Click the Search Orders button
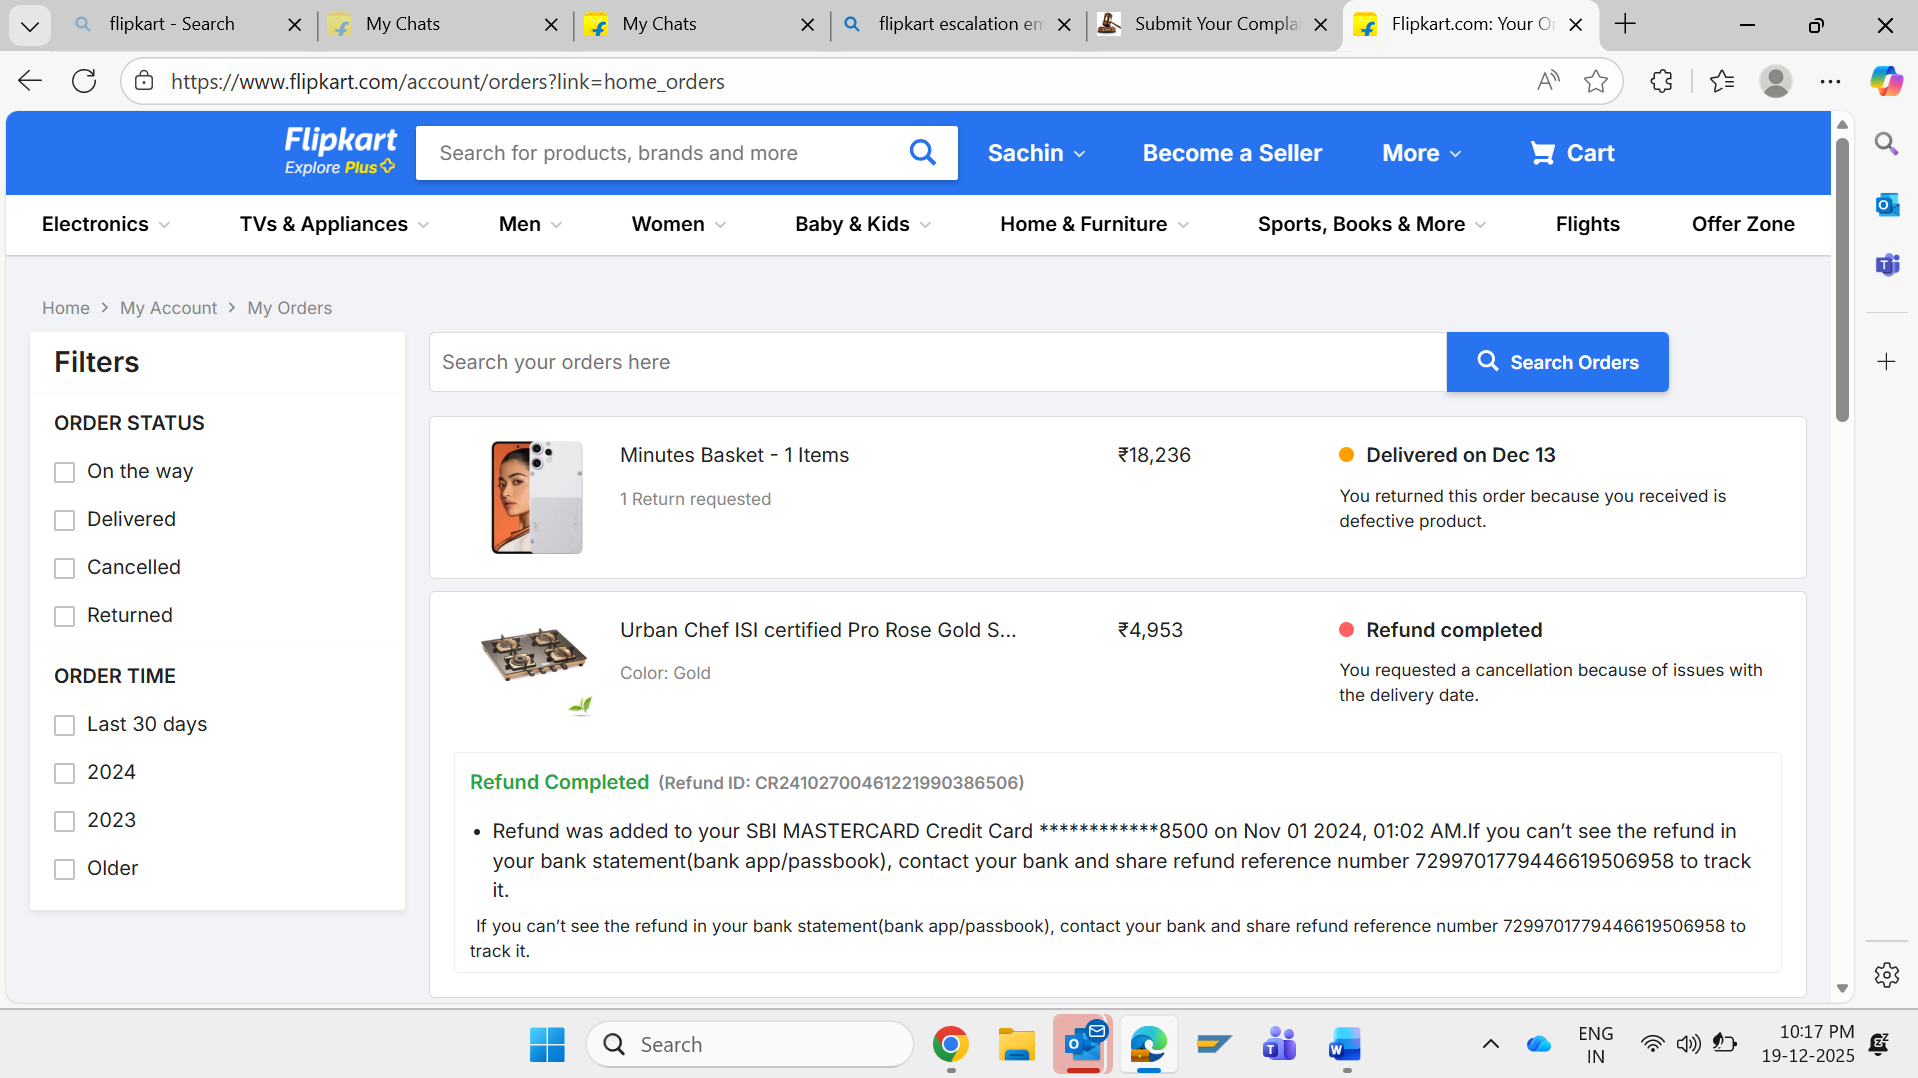This screenshot has height=1078, width=1918. (x=1557, y=362)
